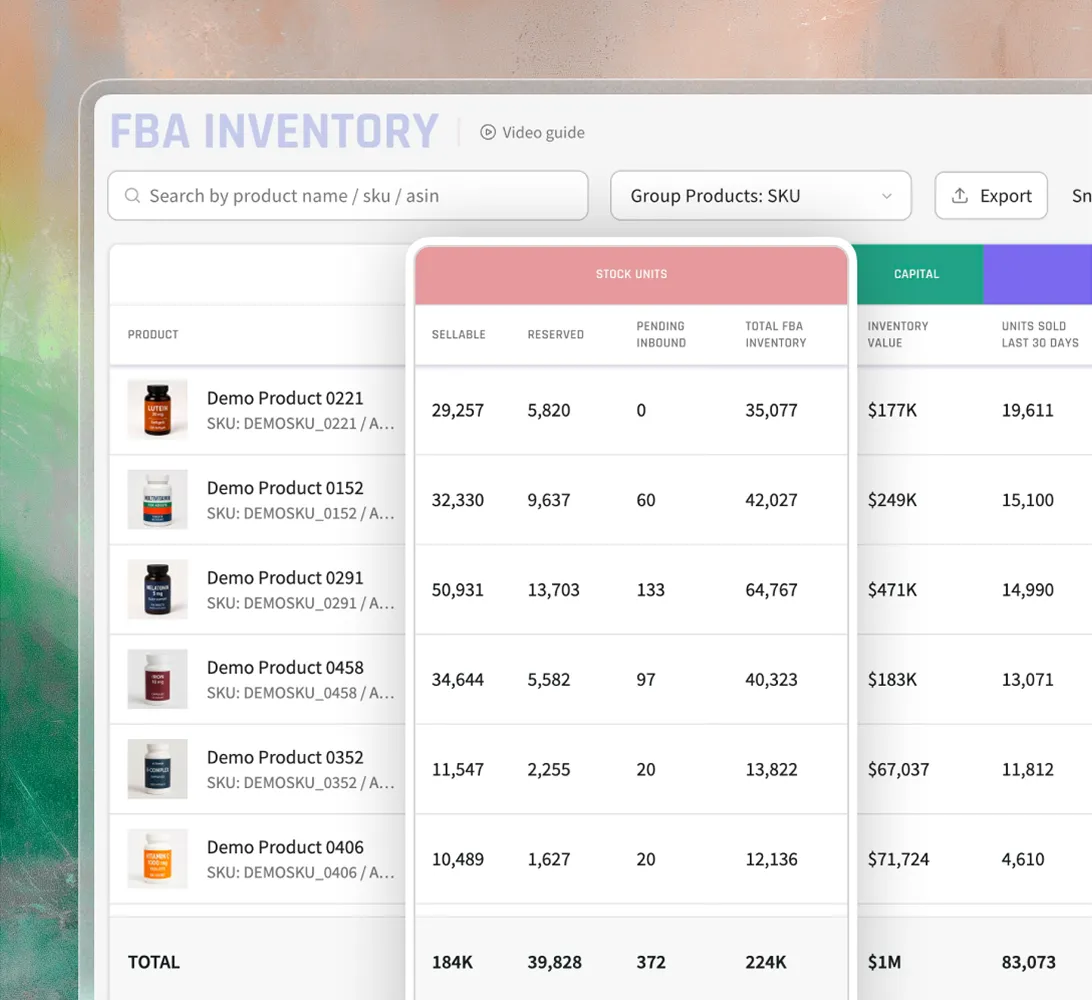This screenshot has width=1092, height=1000.
Task: Click the Group Products chevron arrow
Action: click(x=887, y=196)
